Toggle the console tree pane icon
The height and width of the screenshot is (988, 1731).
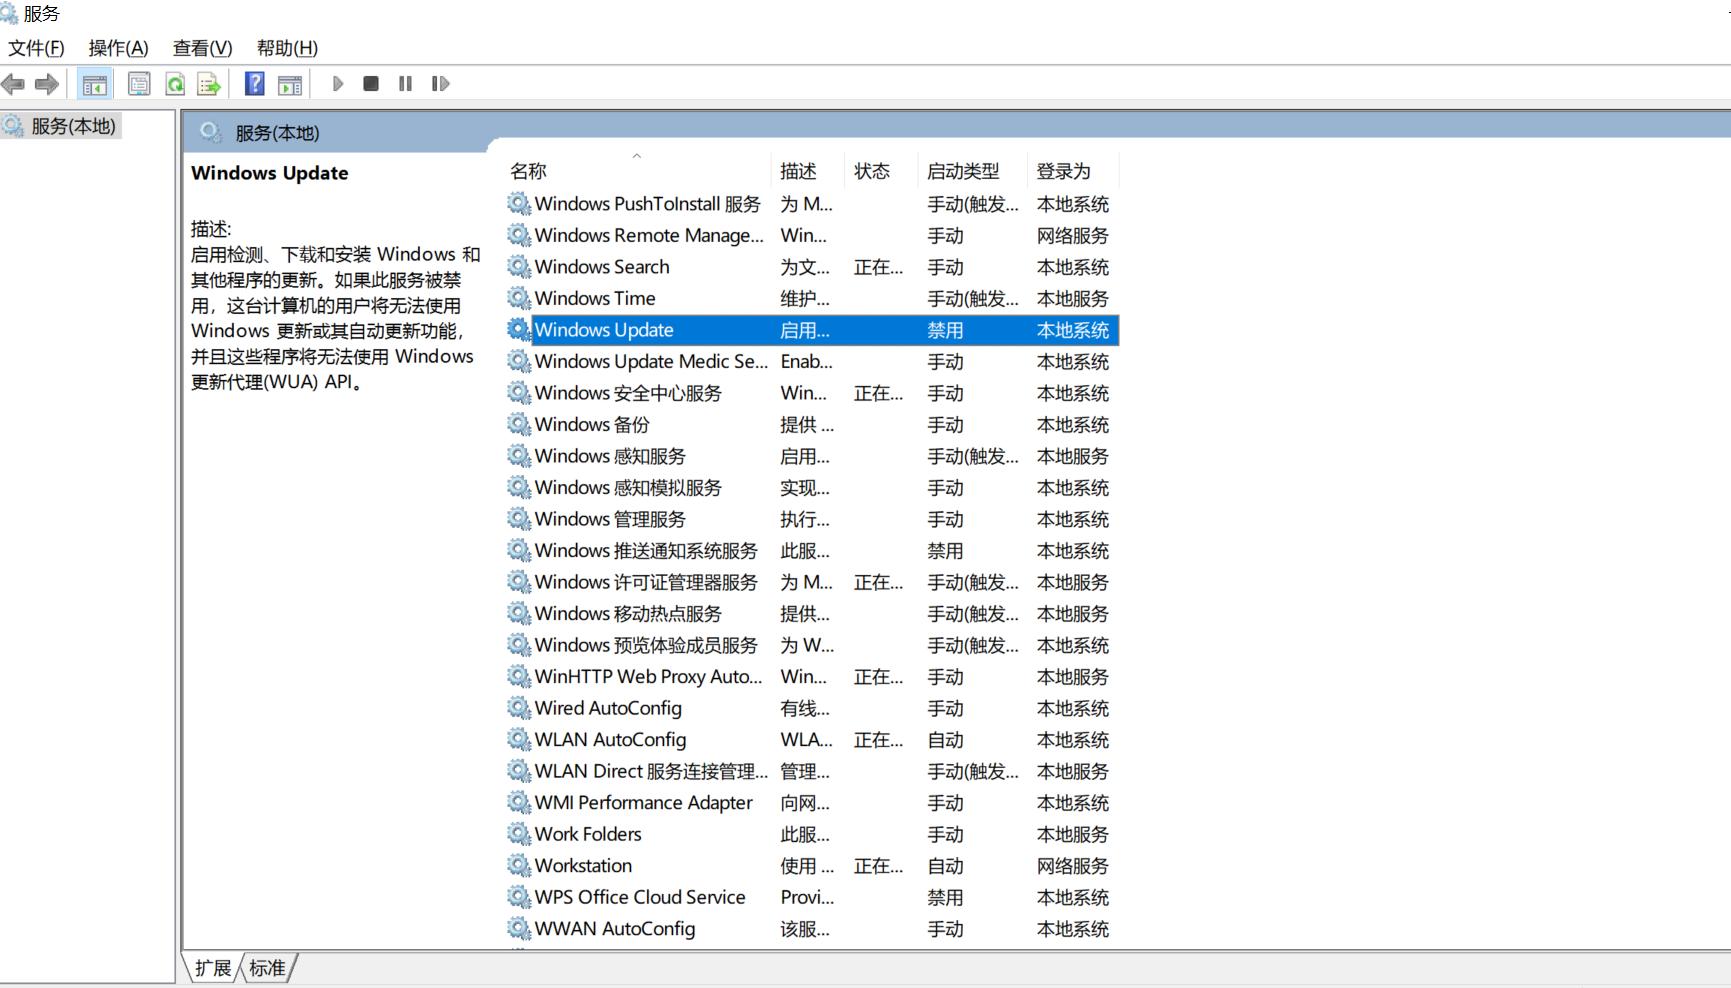95,84
